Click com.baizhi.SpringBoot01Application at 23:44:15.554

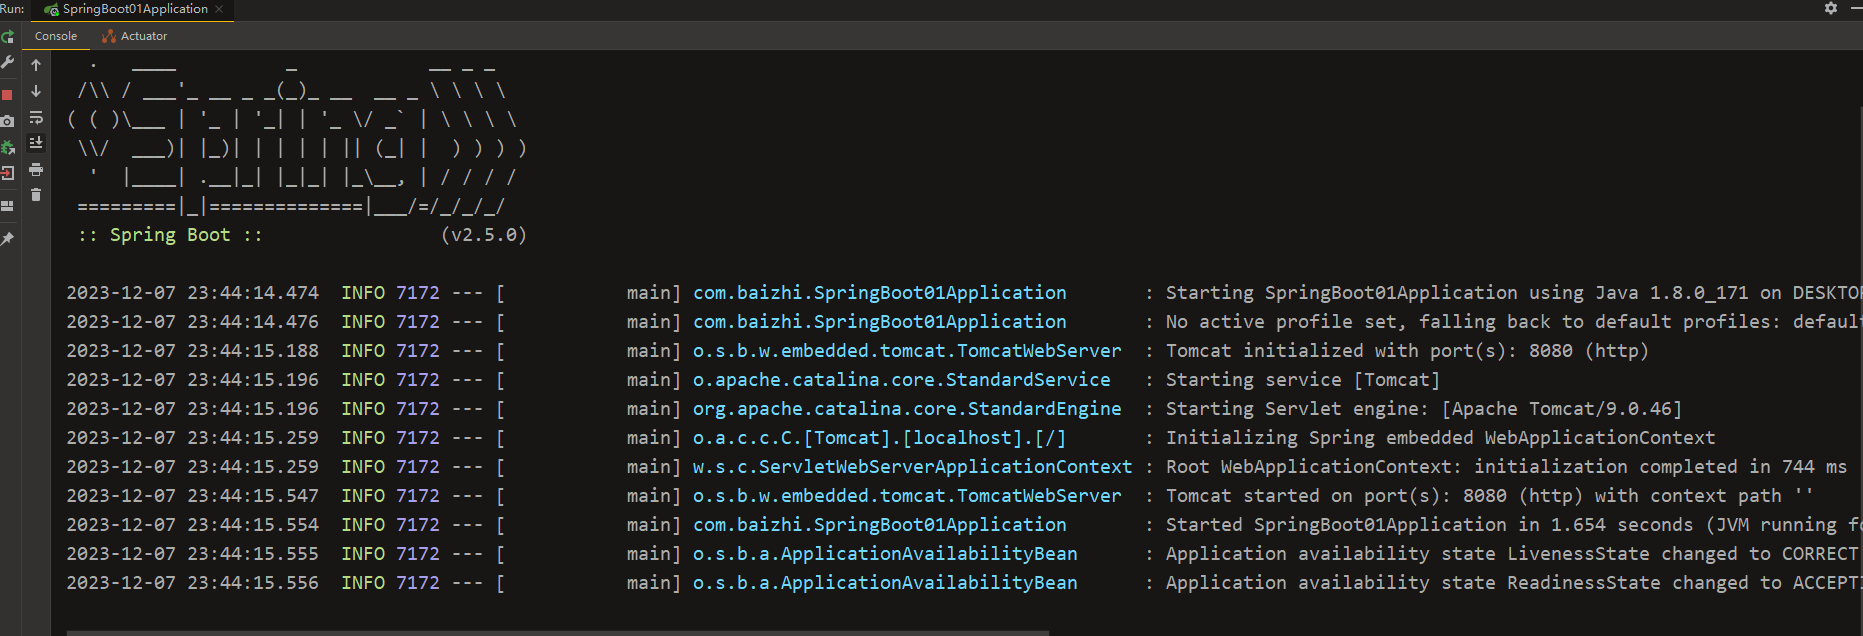point(879,525)
